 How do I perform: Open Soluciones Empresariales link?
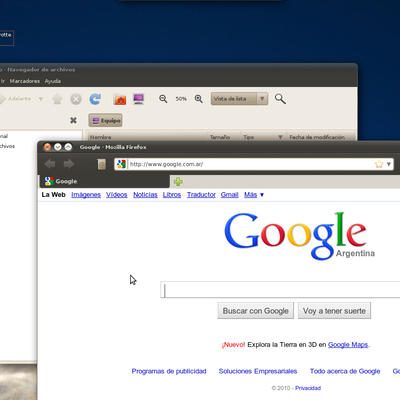pyautogui.click(x=258, y=371)
